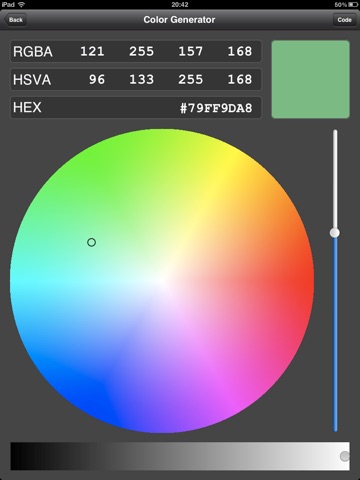
Task: Click the green color preview swatch
Action: 311,79
